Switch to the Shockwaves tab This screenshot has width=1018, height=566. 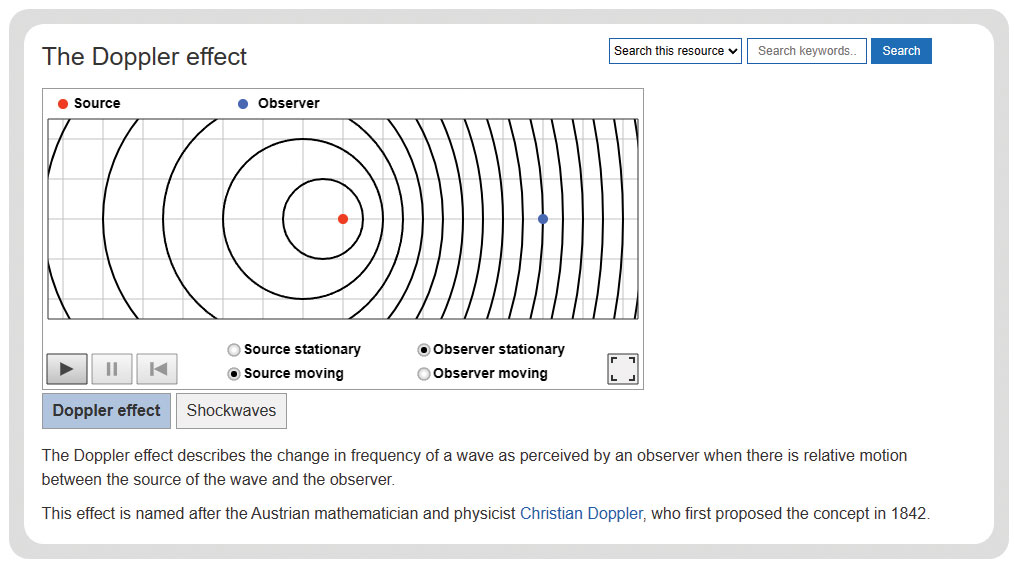(231, 411)
